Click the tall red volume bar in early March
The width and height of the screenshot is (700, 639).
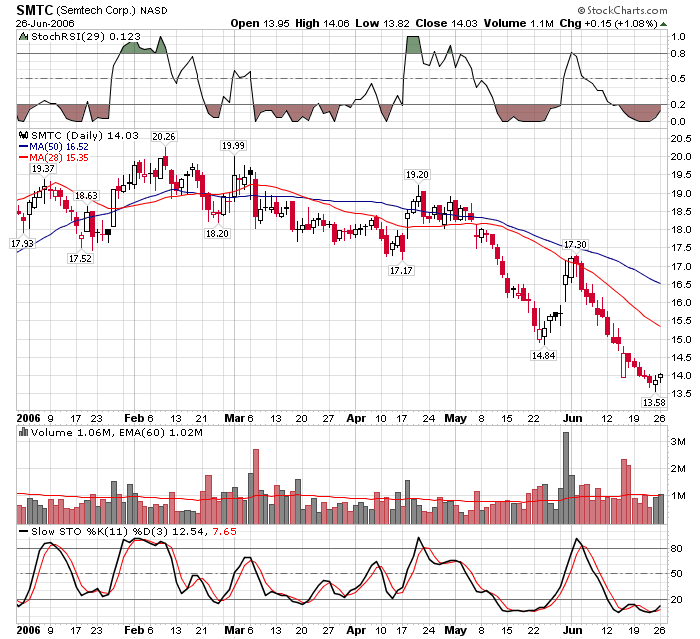tap(256, 486)
